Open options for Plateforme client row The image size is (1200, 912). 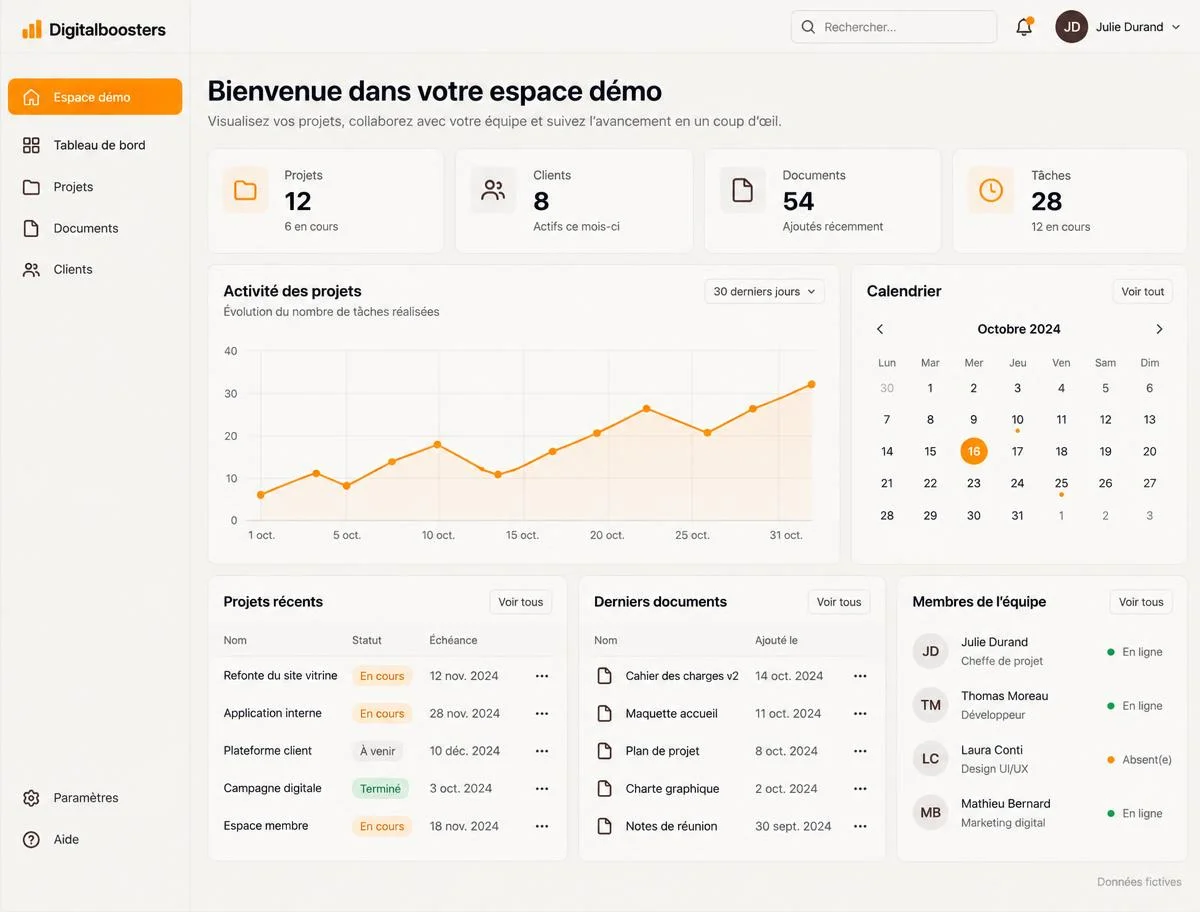[x=542, y=751]
